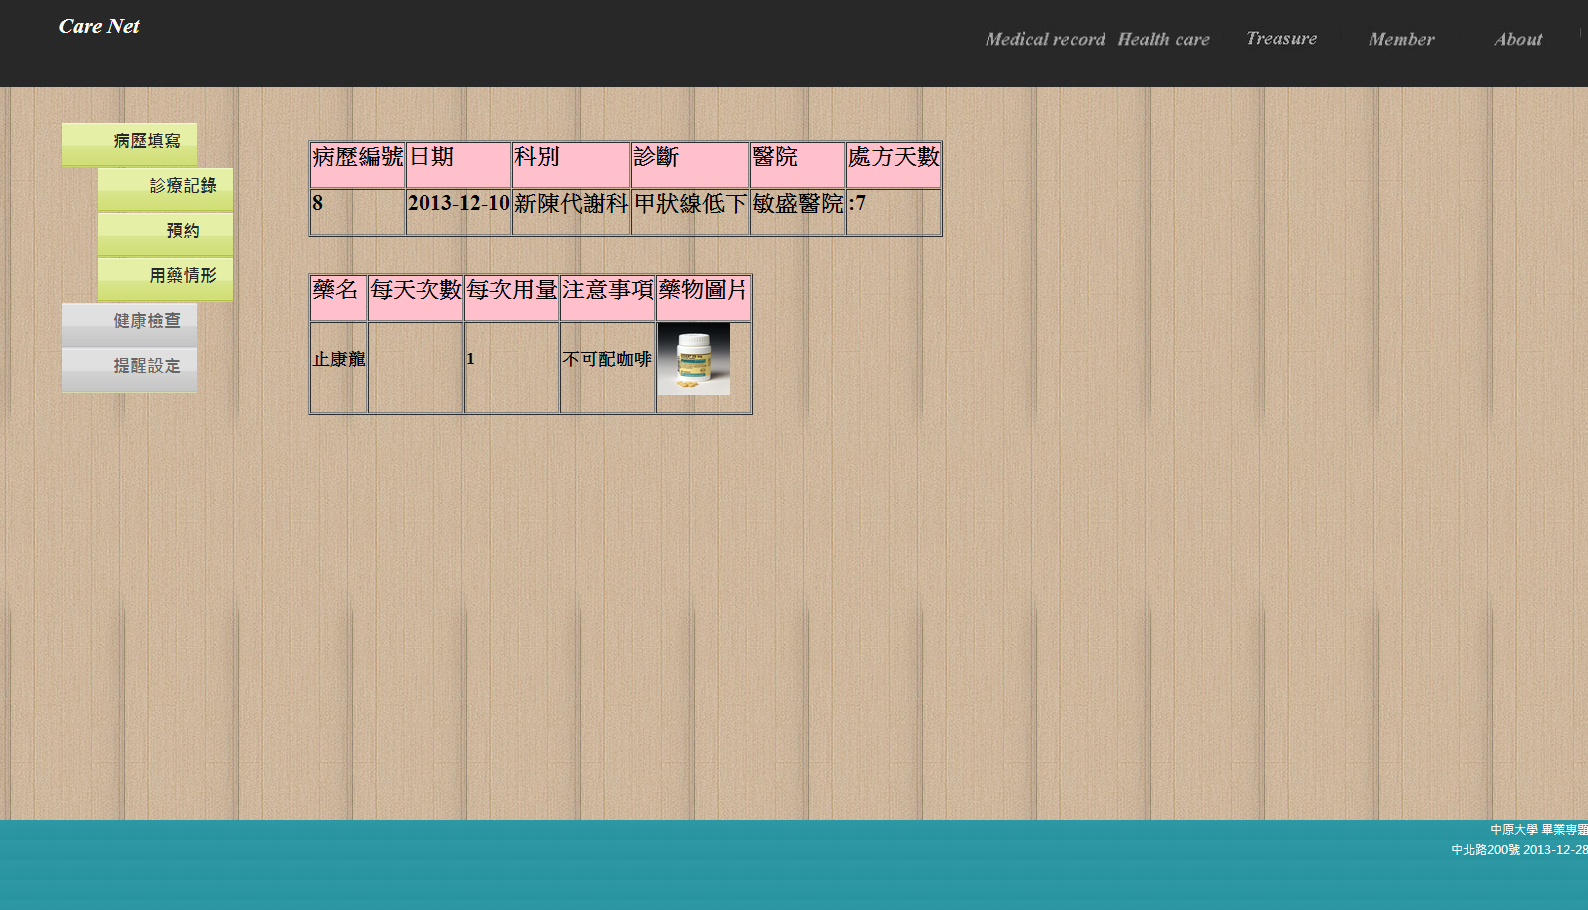The image size is (1588, 910).
Task: Open 提醒設定 from the sidebar
Action: click(130, 367)
